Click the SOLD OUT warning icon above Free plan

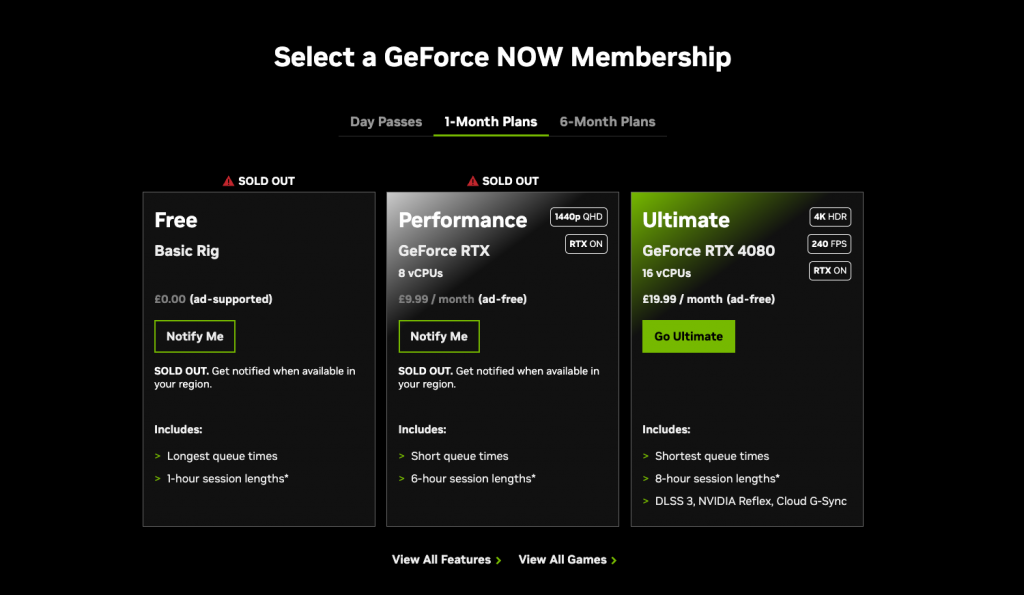(x=229, y=180)
